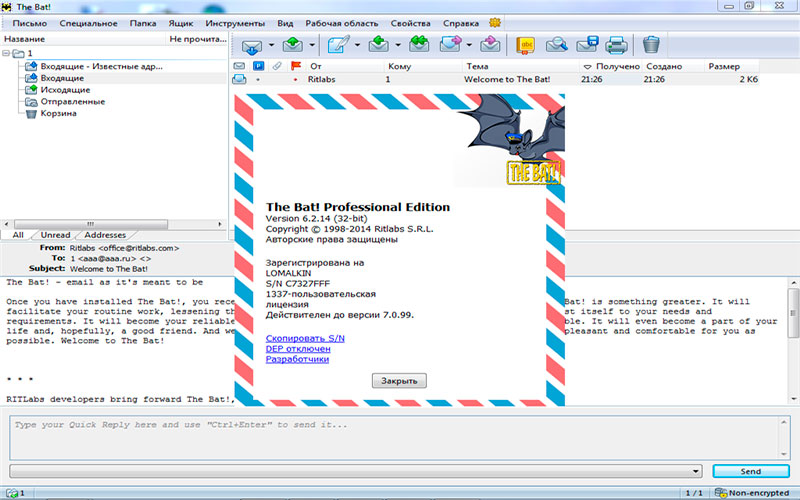Select the Корзина folder
The height and width of the screenshot is (500, 800).
pyautogui.click(x=58, y=113)
